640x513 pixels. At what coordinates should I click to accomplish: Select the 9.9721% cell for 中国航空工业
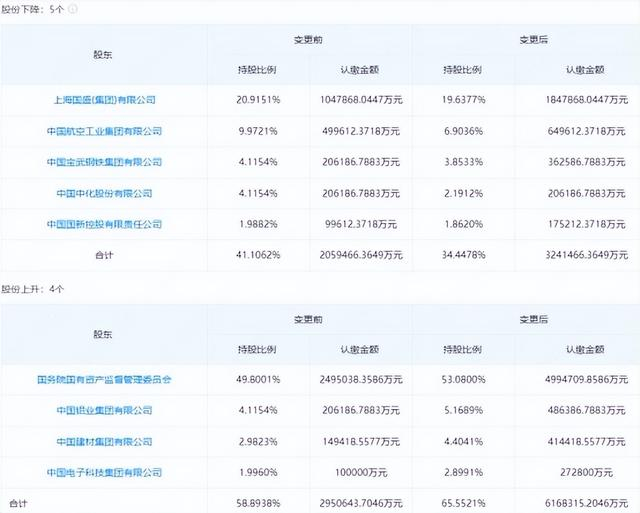(x=258, y=131)
